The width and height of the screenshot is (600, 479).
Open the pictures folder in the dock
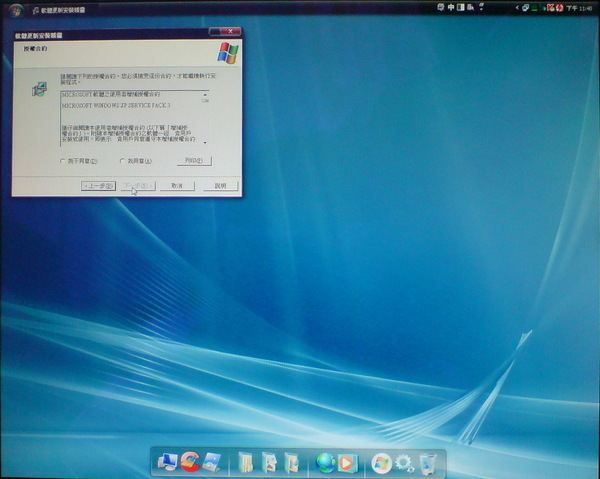pos(269,463)
